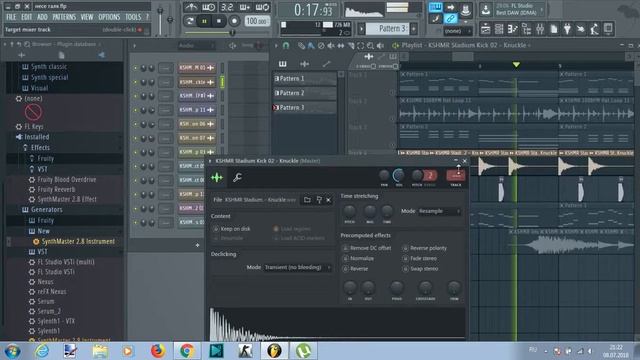Click the download/news panel icon
Viewport: 640px width, 360px height.
click(x=485, y=9)
